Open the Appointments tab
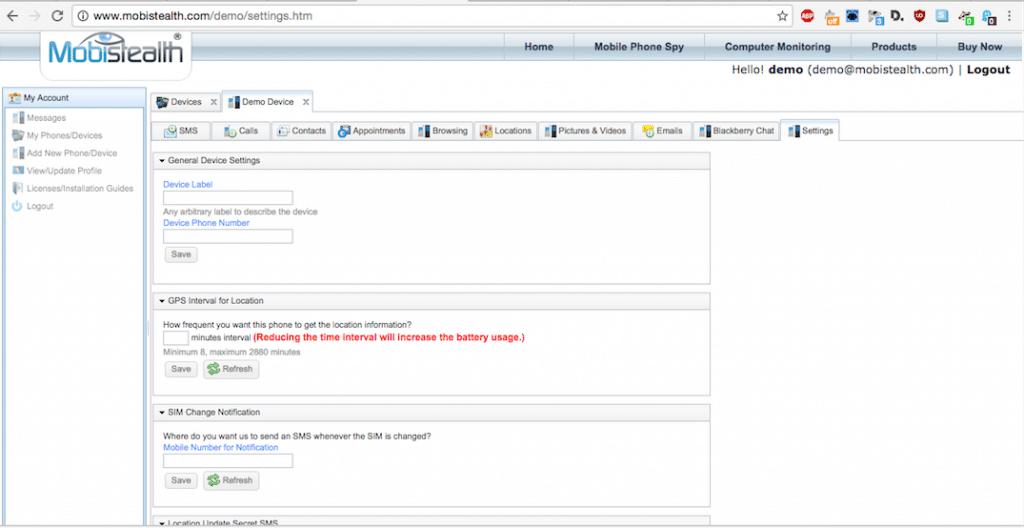Viewport: 1024px width, 528px height. [x=372, y=131]
